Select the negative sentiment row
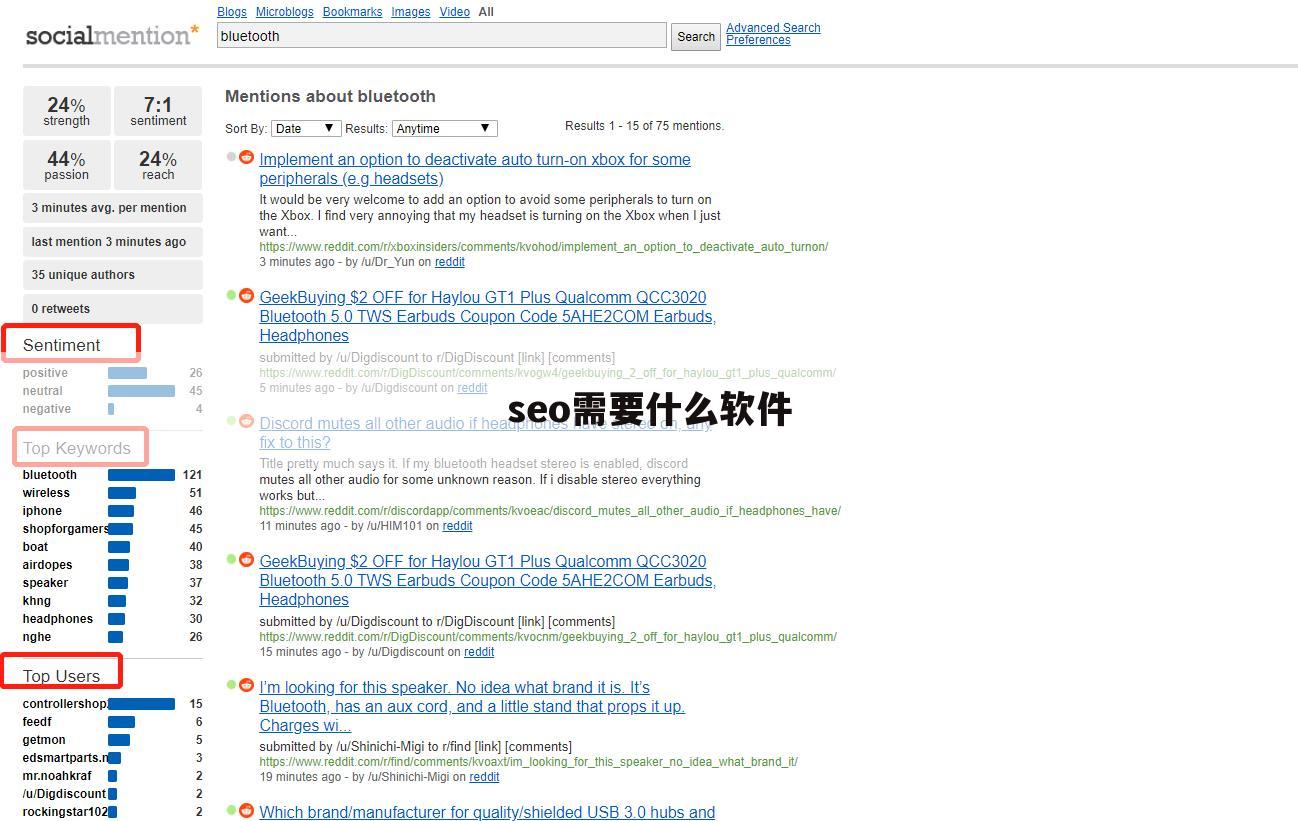The width and height of the screenshot is (1298, 821). [x=112, y=409]
